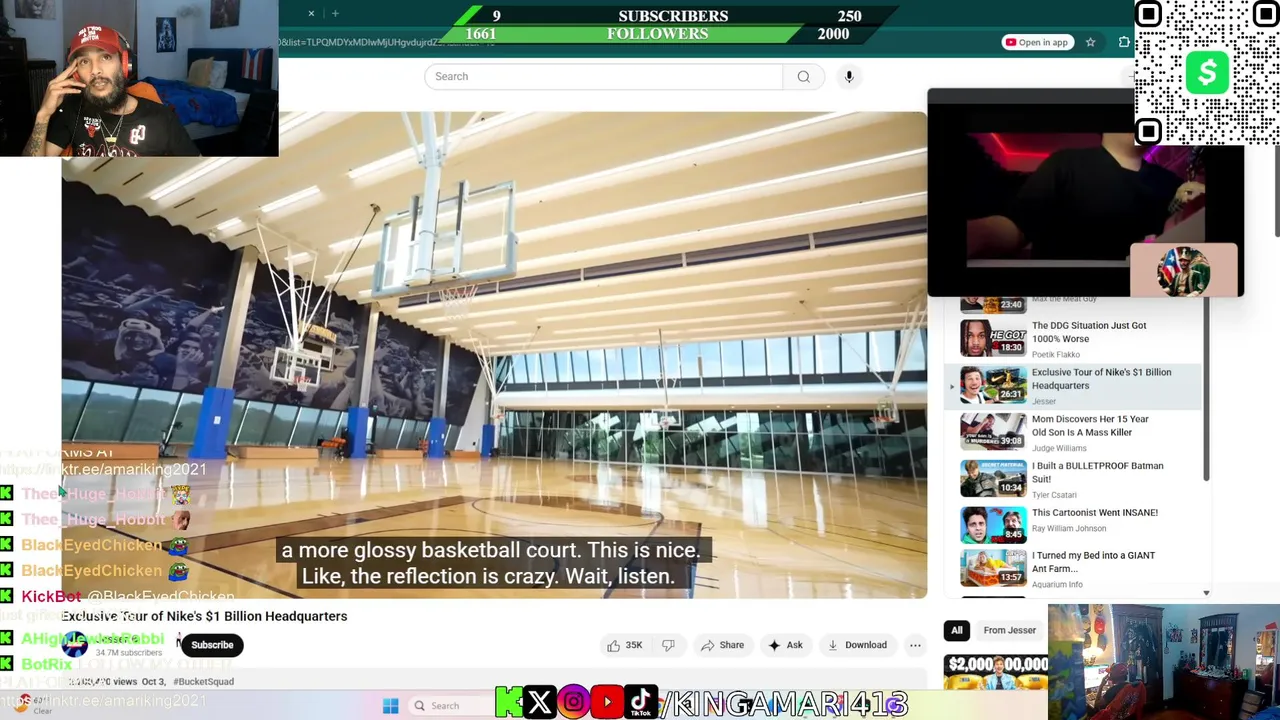Open the $2,000,000,000 recommended video thumbnail
This screenshot has width=1280, height=720.
pyautogui.click(x=996, y=672)
